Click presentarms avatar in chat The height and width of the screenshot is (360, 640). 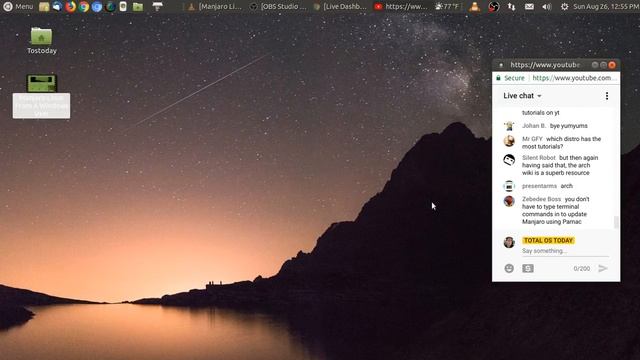pos(509,186)
